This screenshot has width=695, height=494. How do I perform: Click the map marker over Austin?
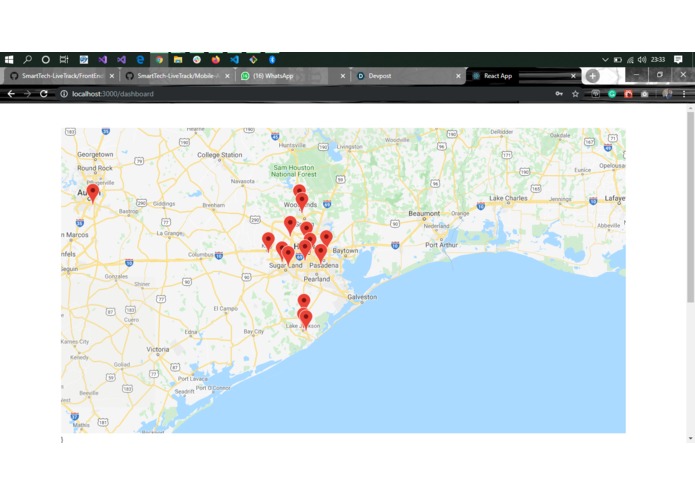click(93, 193)
